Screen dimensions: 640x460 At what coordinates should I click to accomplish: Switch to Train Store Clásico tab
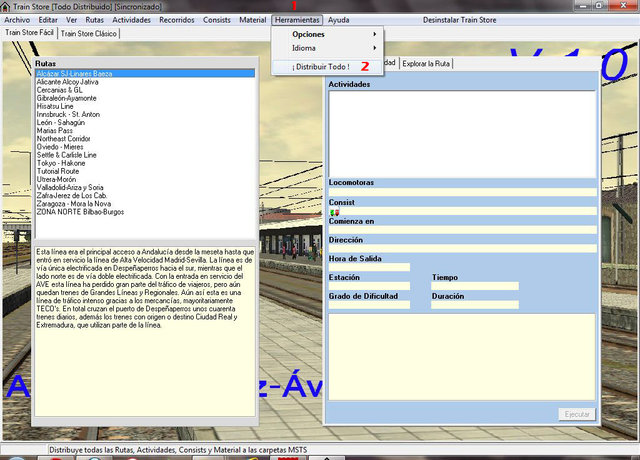91,33
